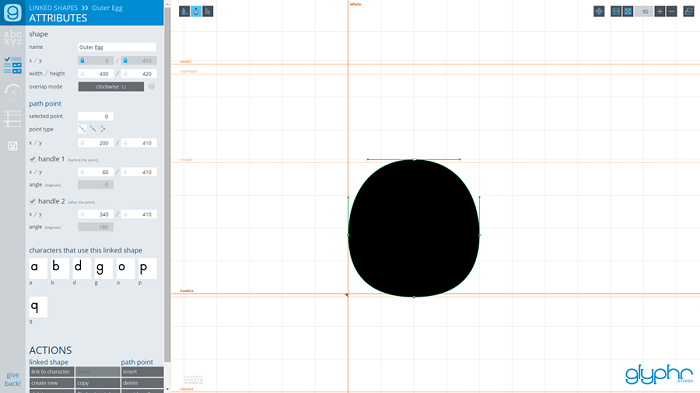This screenshot has width=700, height=393.
Task: Click the link to character button
Action: pyautogui.click(x=51, y=372)
